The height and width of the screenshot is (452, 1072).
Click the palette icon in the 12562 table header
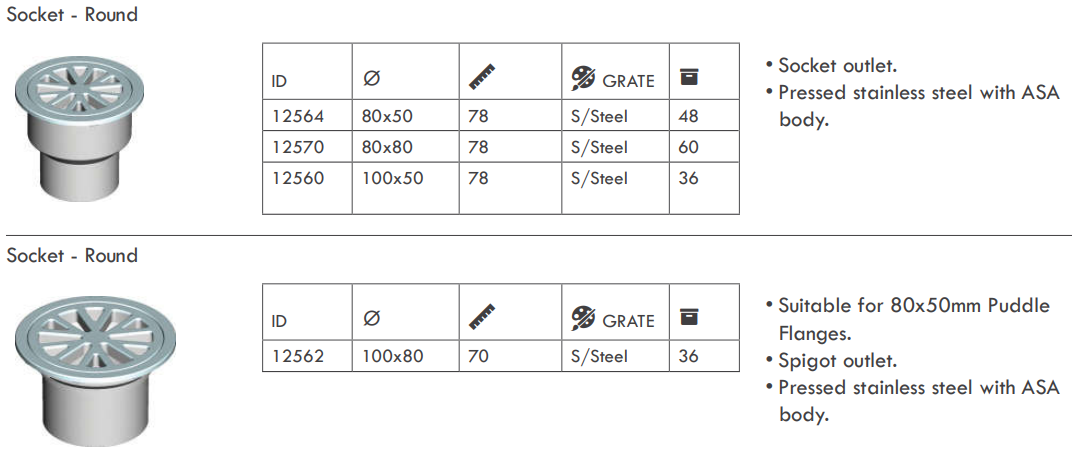pos(583,319)
